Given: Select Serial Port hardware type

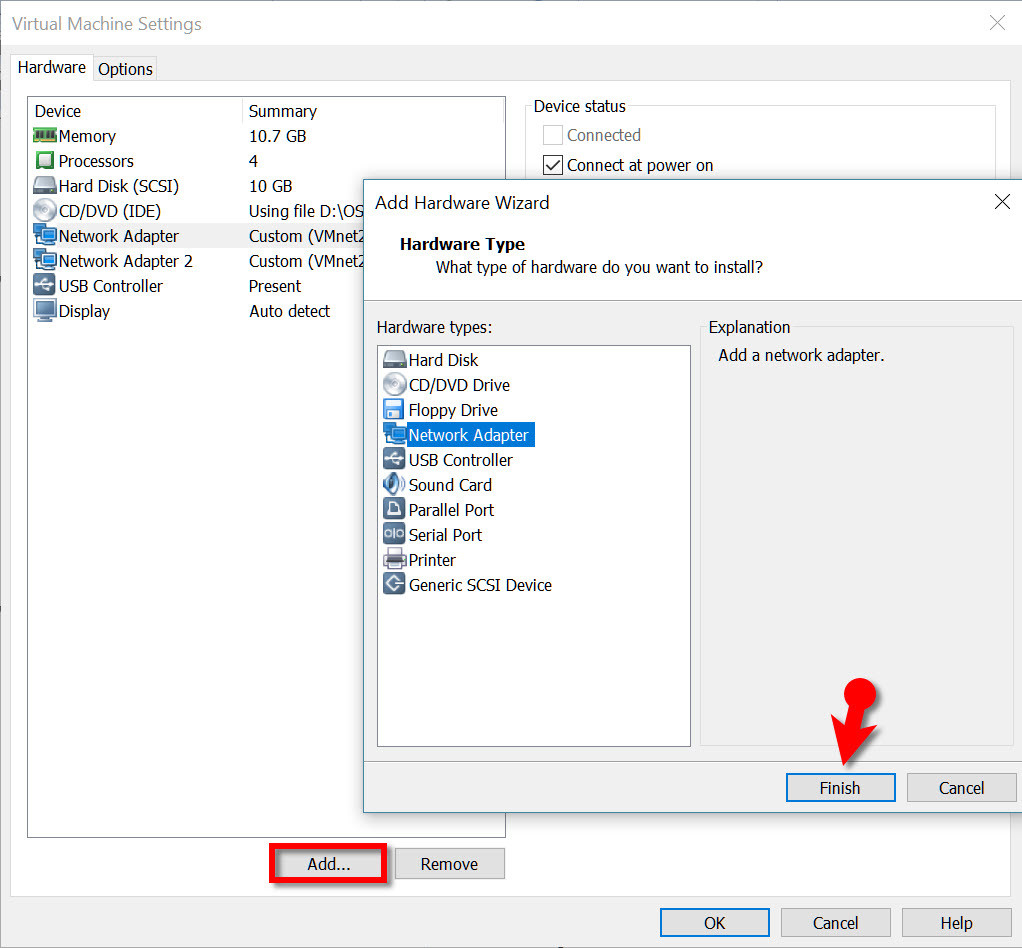Looking at the screenshot, I should click(x=445, y=535).
